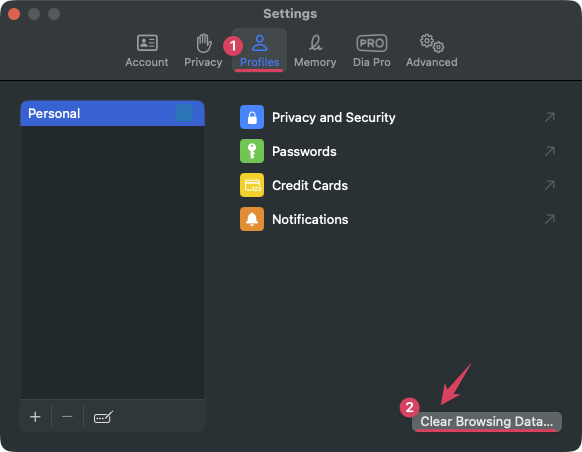The image size is (582, 452).
Task: Open Privacy and Security external arrow
Action: [x=550, y=117]
